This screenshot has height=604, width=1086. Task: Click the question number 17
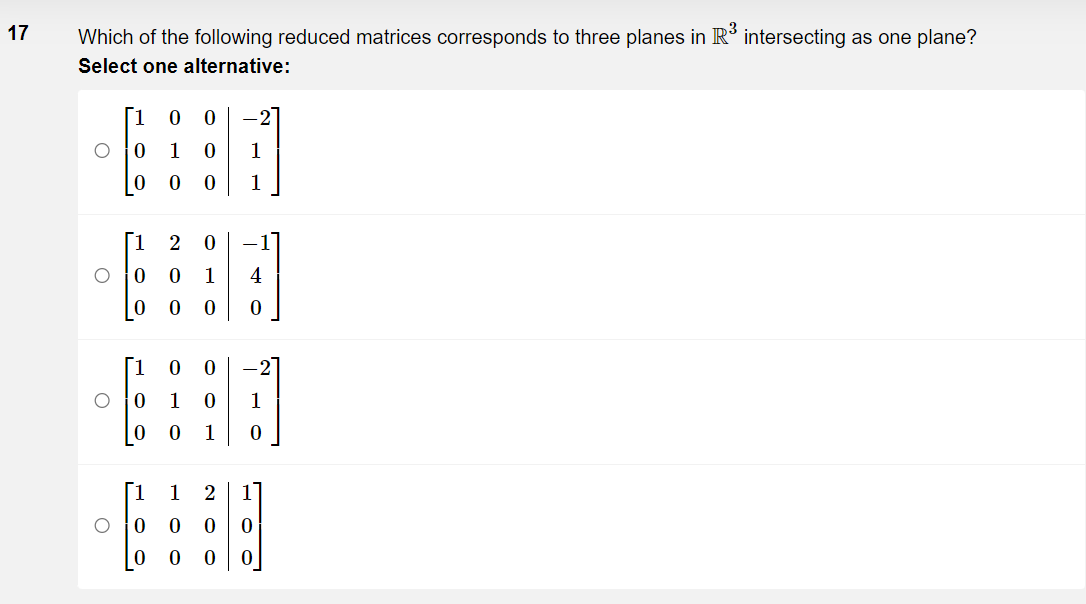18,33
